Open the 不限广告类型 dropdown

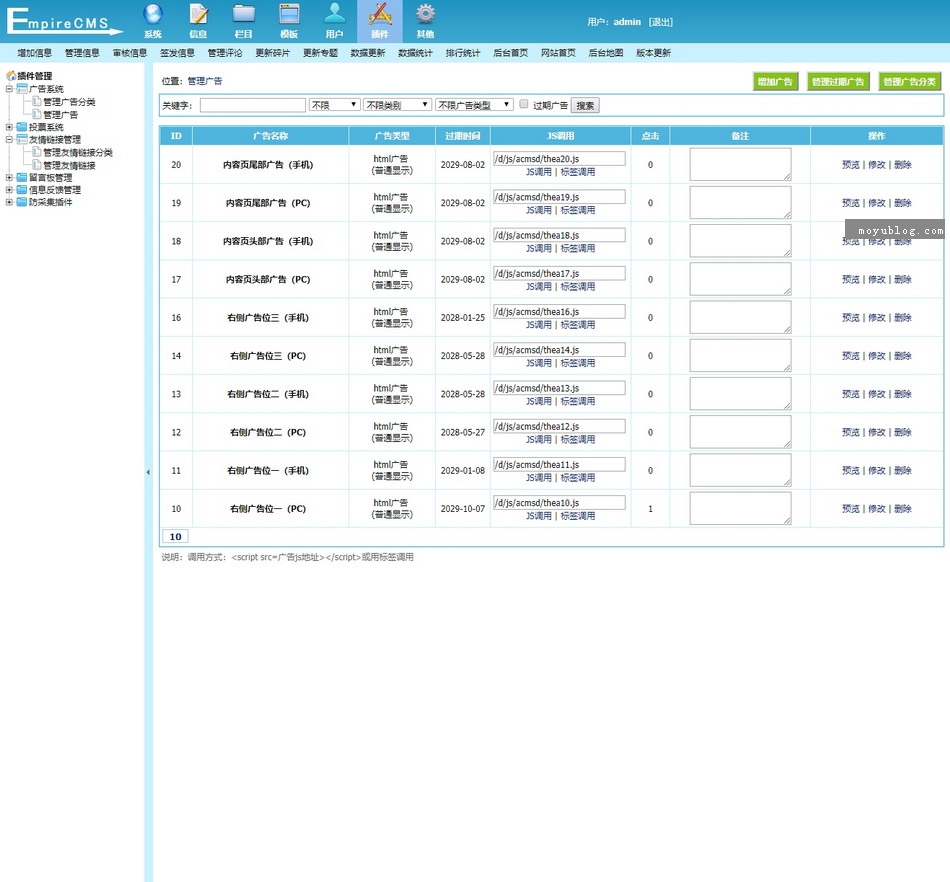tap(474, 105)
